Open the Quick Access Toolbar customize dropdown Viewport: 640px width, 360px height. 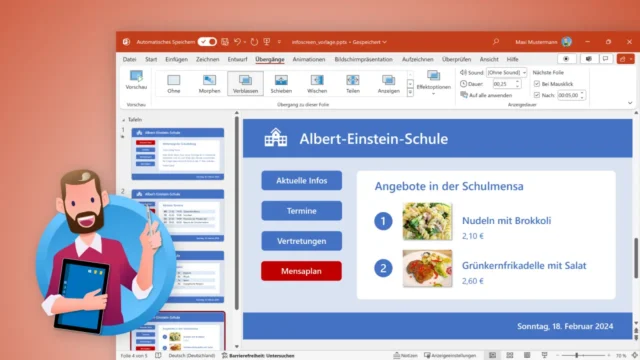280,42
